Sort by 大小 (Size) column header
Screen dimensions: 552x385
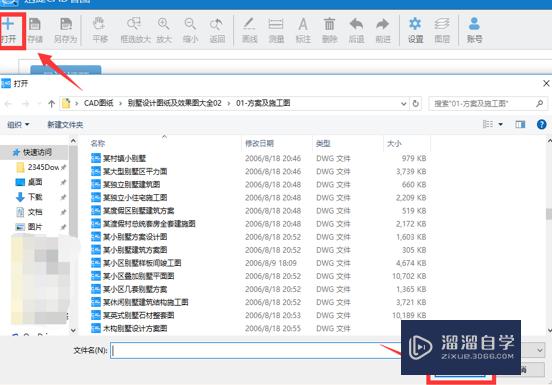pyautogui.click(x=394, y=144)
